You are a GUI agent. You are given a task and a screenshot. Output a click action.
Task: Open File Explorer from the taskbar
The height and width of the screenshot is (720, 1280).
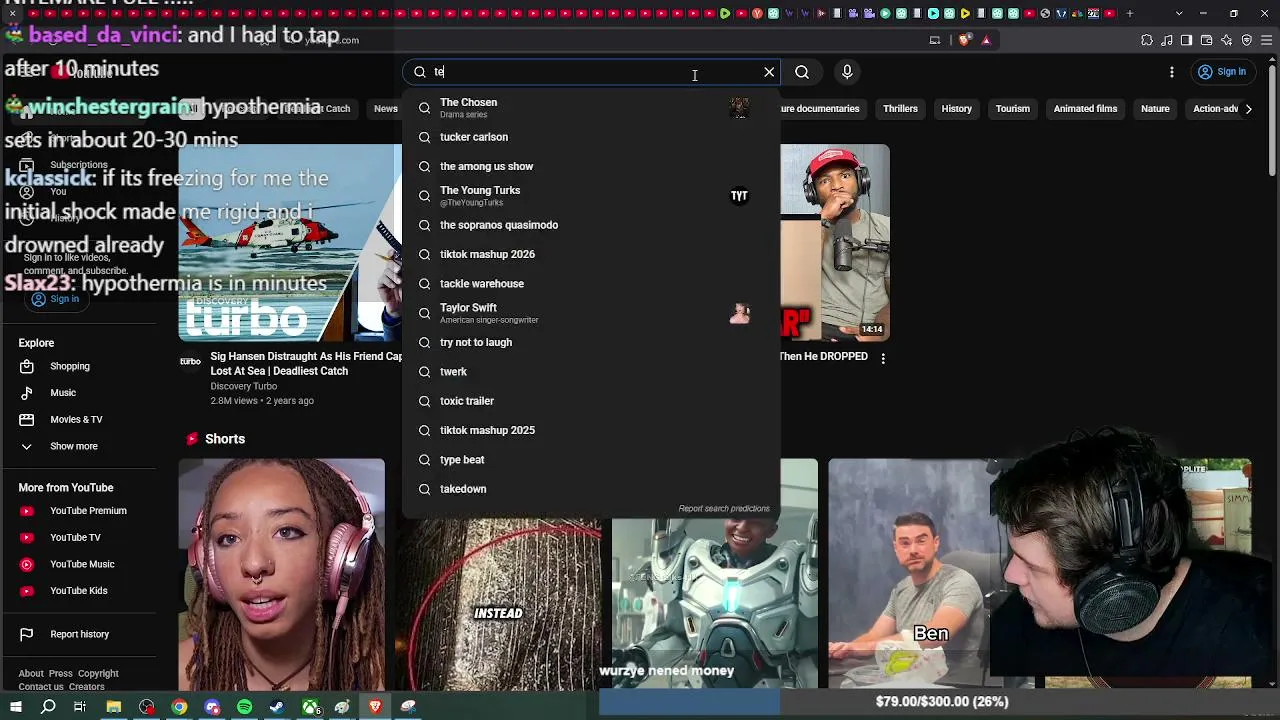click(x=114, y=707)
